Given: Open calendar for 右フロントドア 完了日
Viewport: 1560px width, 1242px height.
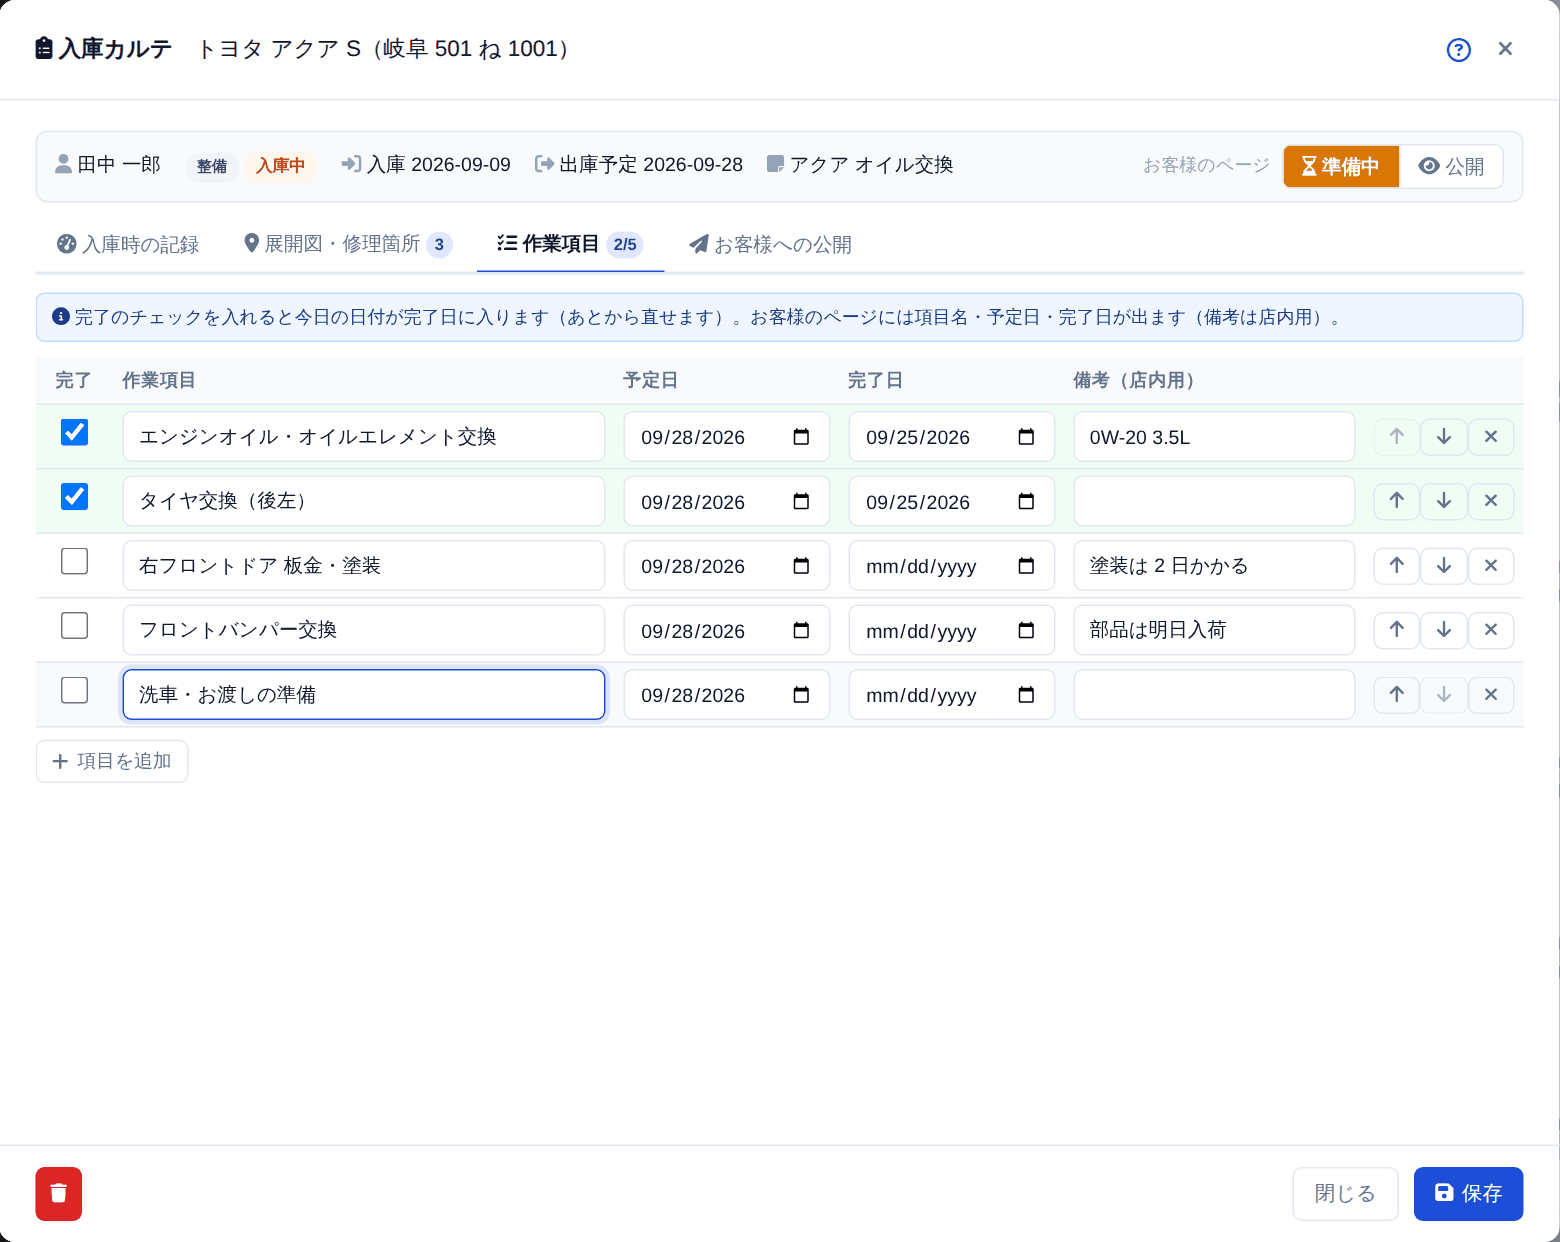Looking at the screenshot, I should (1026, 566).
